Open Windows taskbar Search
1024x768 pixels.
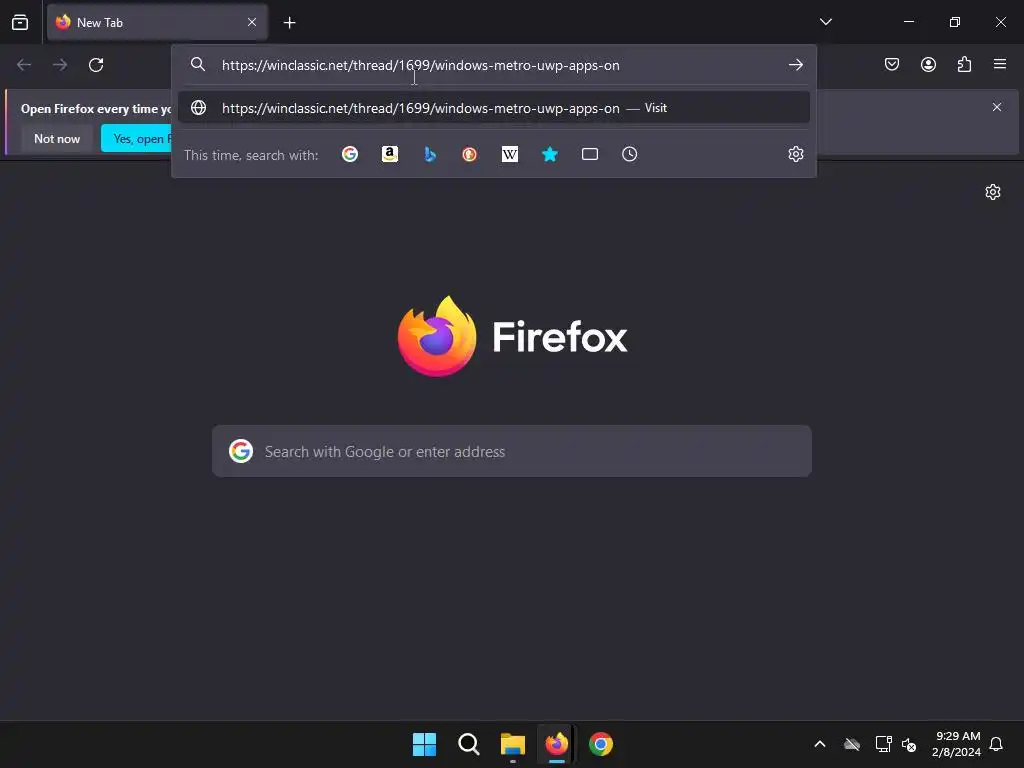(x=469, y=744)
